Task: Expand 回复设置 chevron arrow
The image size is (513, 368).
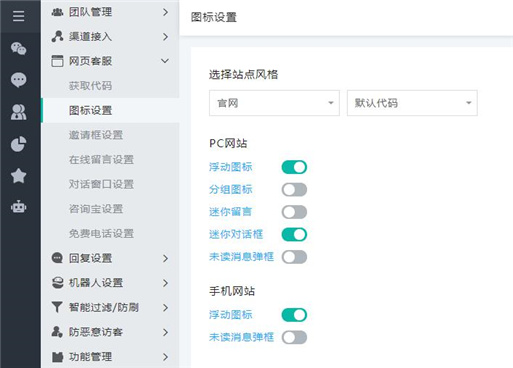Action: [x=165, y=258]
